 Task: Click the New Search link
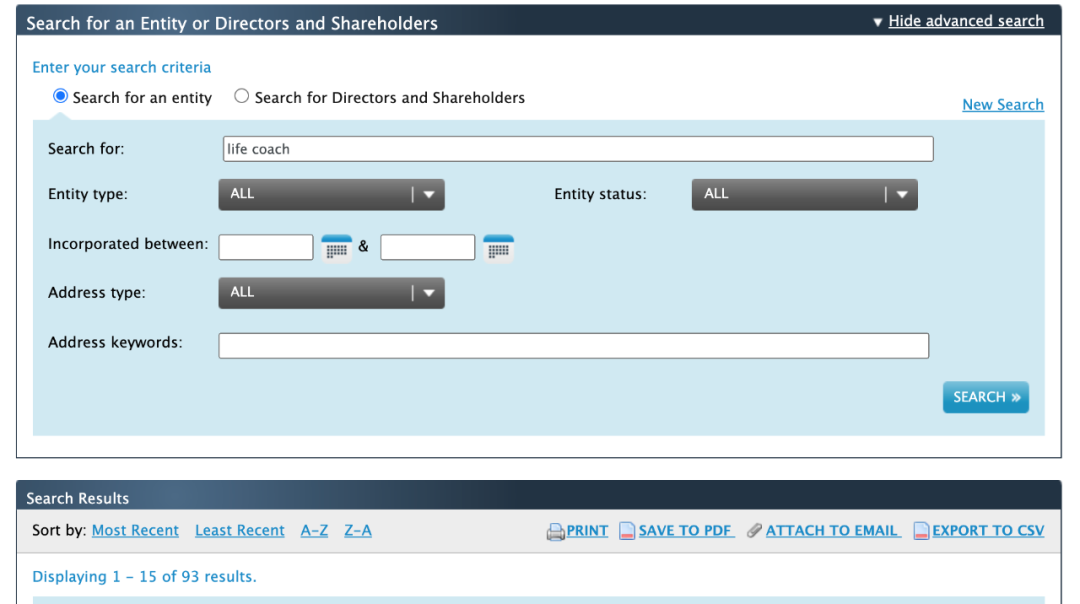pos(1003,105)
